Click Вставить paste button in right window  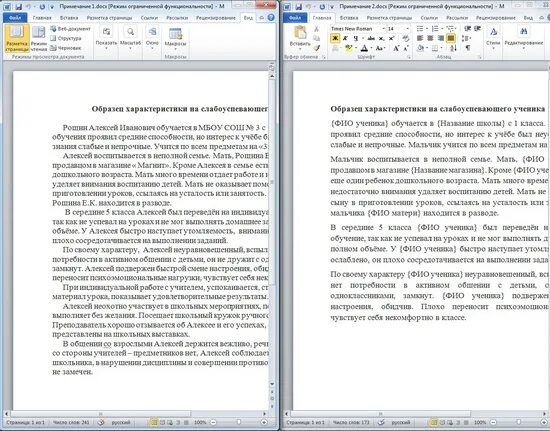(300, 37)
